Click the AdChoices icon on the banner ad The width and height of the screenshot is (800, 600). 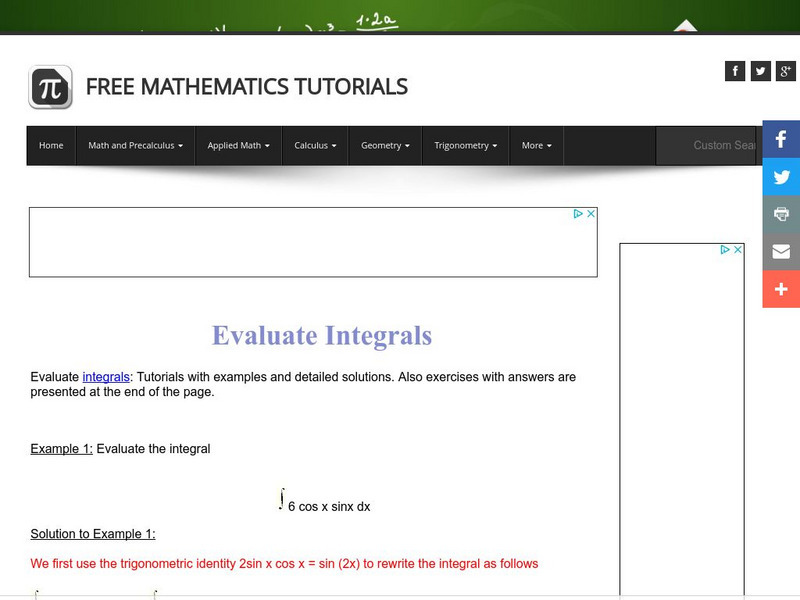[578, 214]
